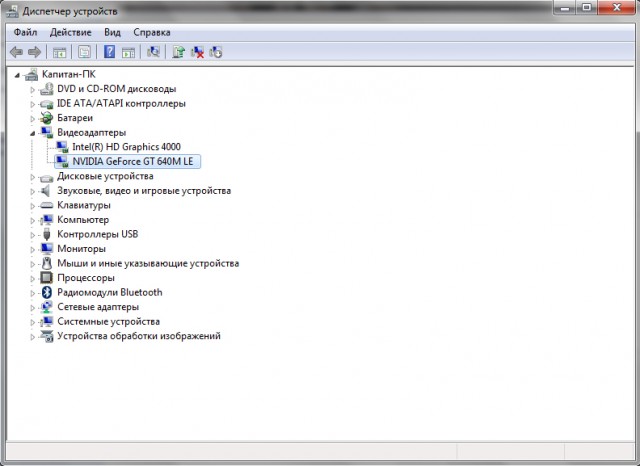Expand the Сетевые адаптеры node
This screenshot has height=466, width=640.
33,307
